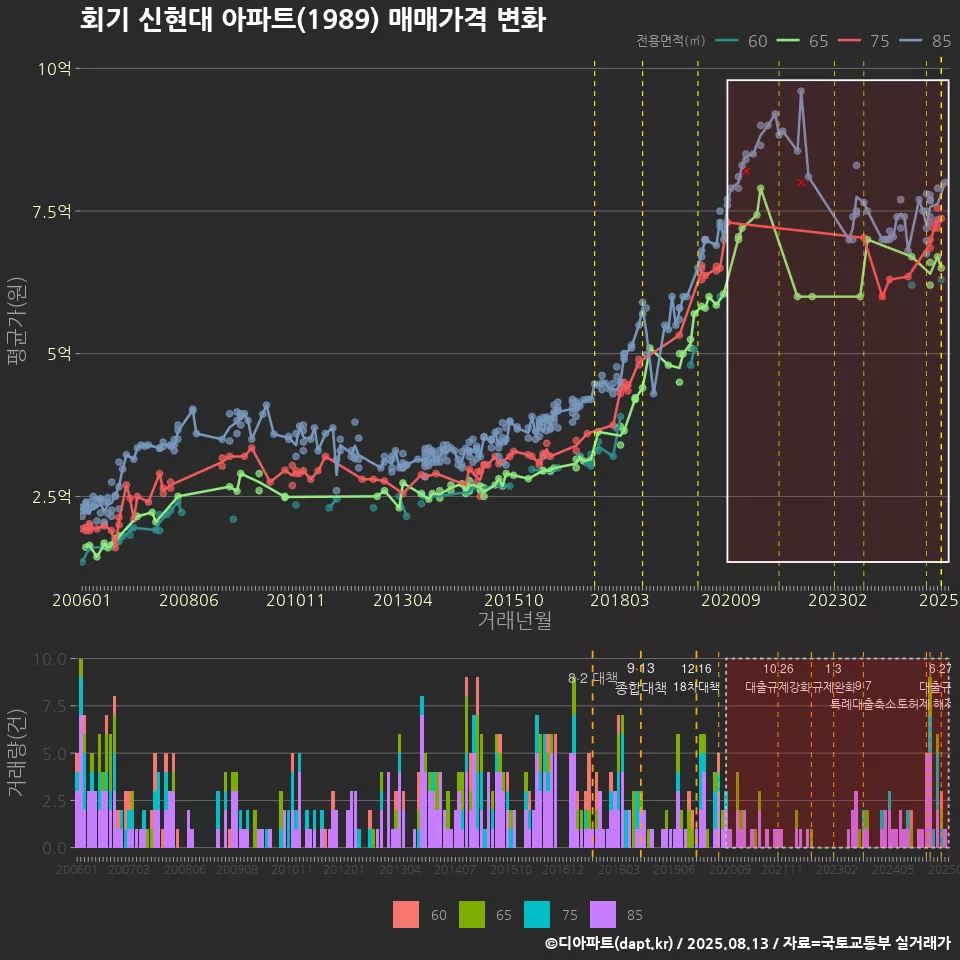Image resolution: width=960 pixels, height=960 pixels.
Task: Click the 5억 y-axis label
Action: tap(59, 354)
